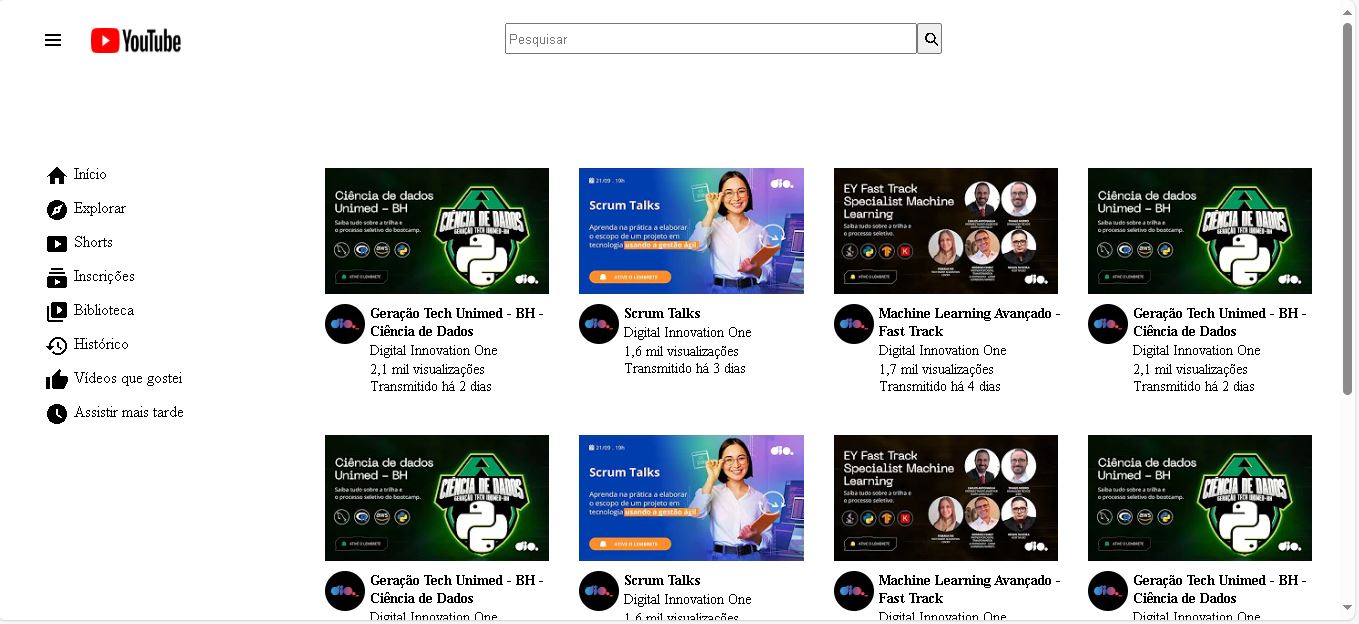Viewport: 1359px width, 624px height.
Task: Play bottom-row rightmost Ciência de dados Unimed thumbnail
Action: point(1200,498)
